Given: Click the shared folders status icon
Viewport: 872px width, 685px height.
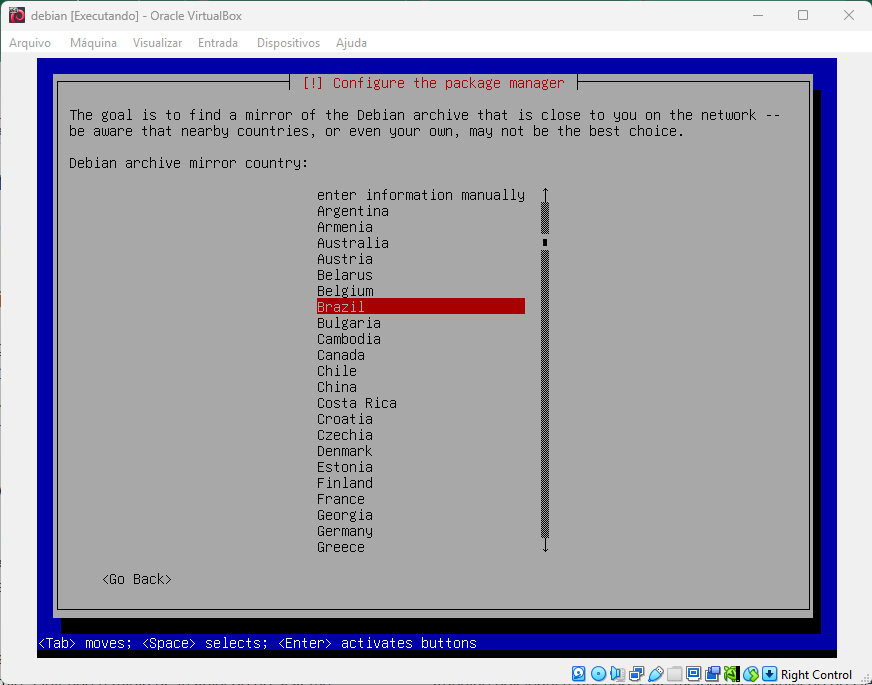Looking at the screenshot, I should pyautogui.click(x=675, y=674).
